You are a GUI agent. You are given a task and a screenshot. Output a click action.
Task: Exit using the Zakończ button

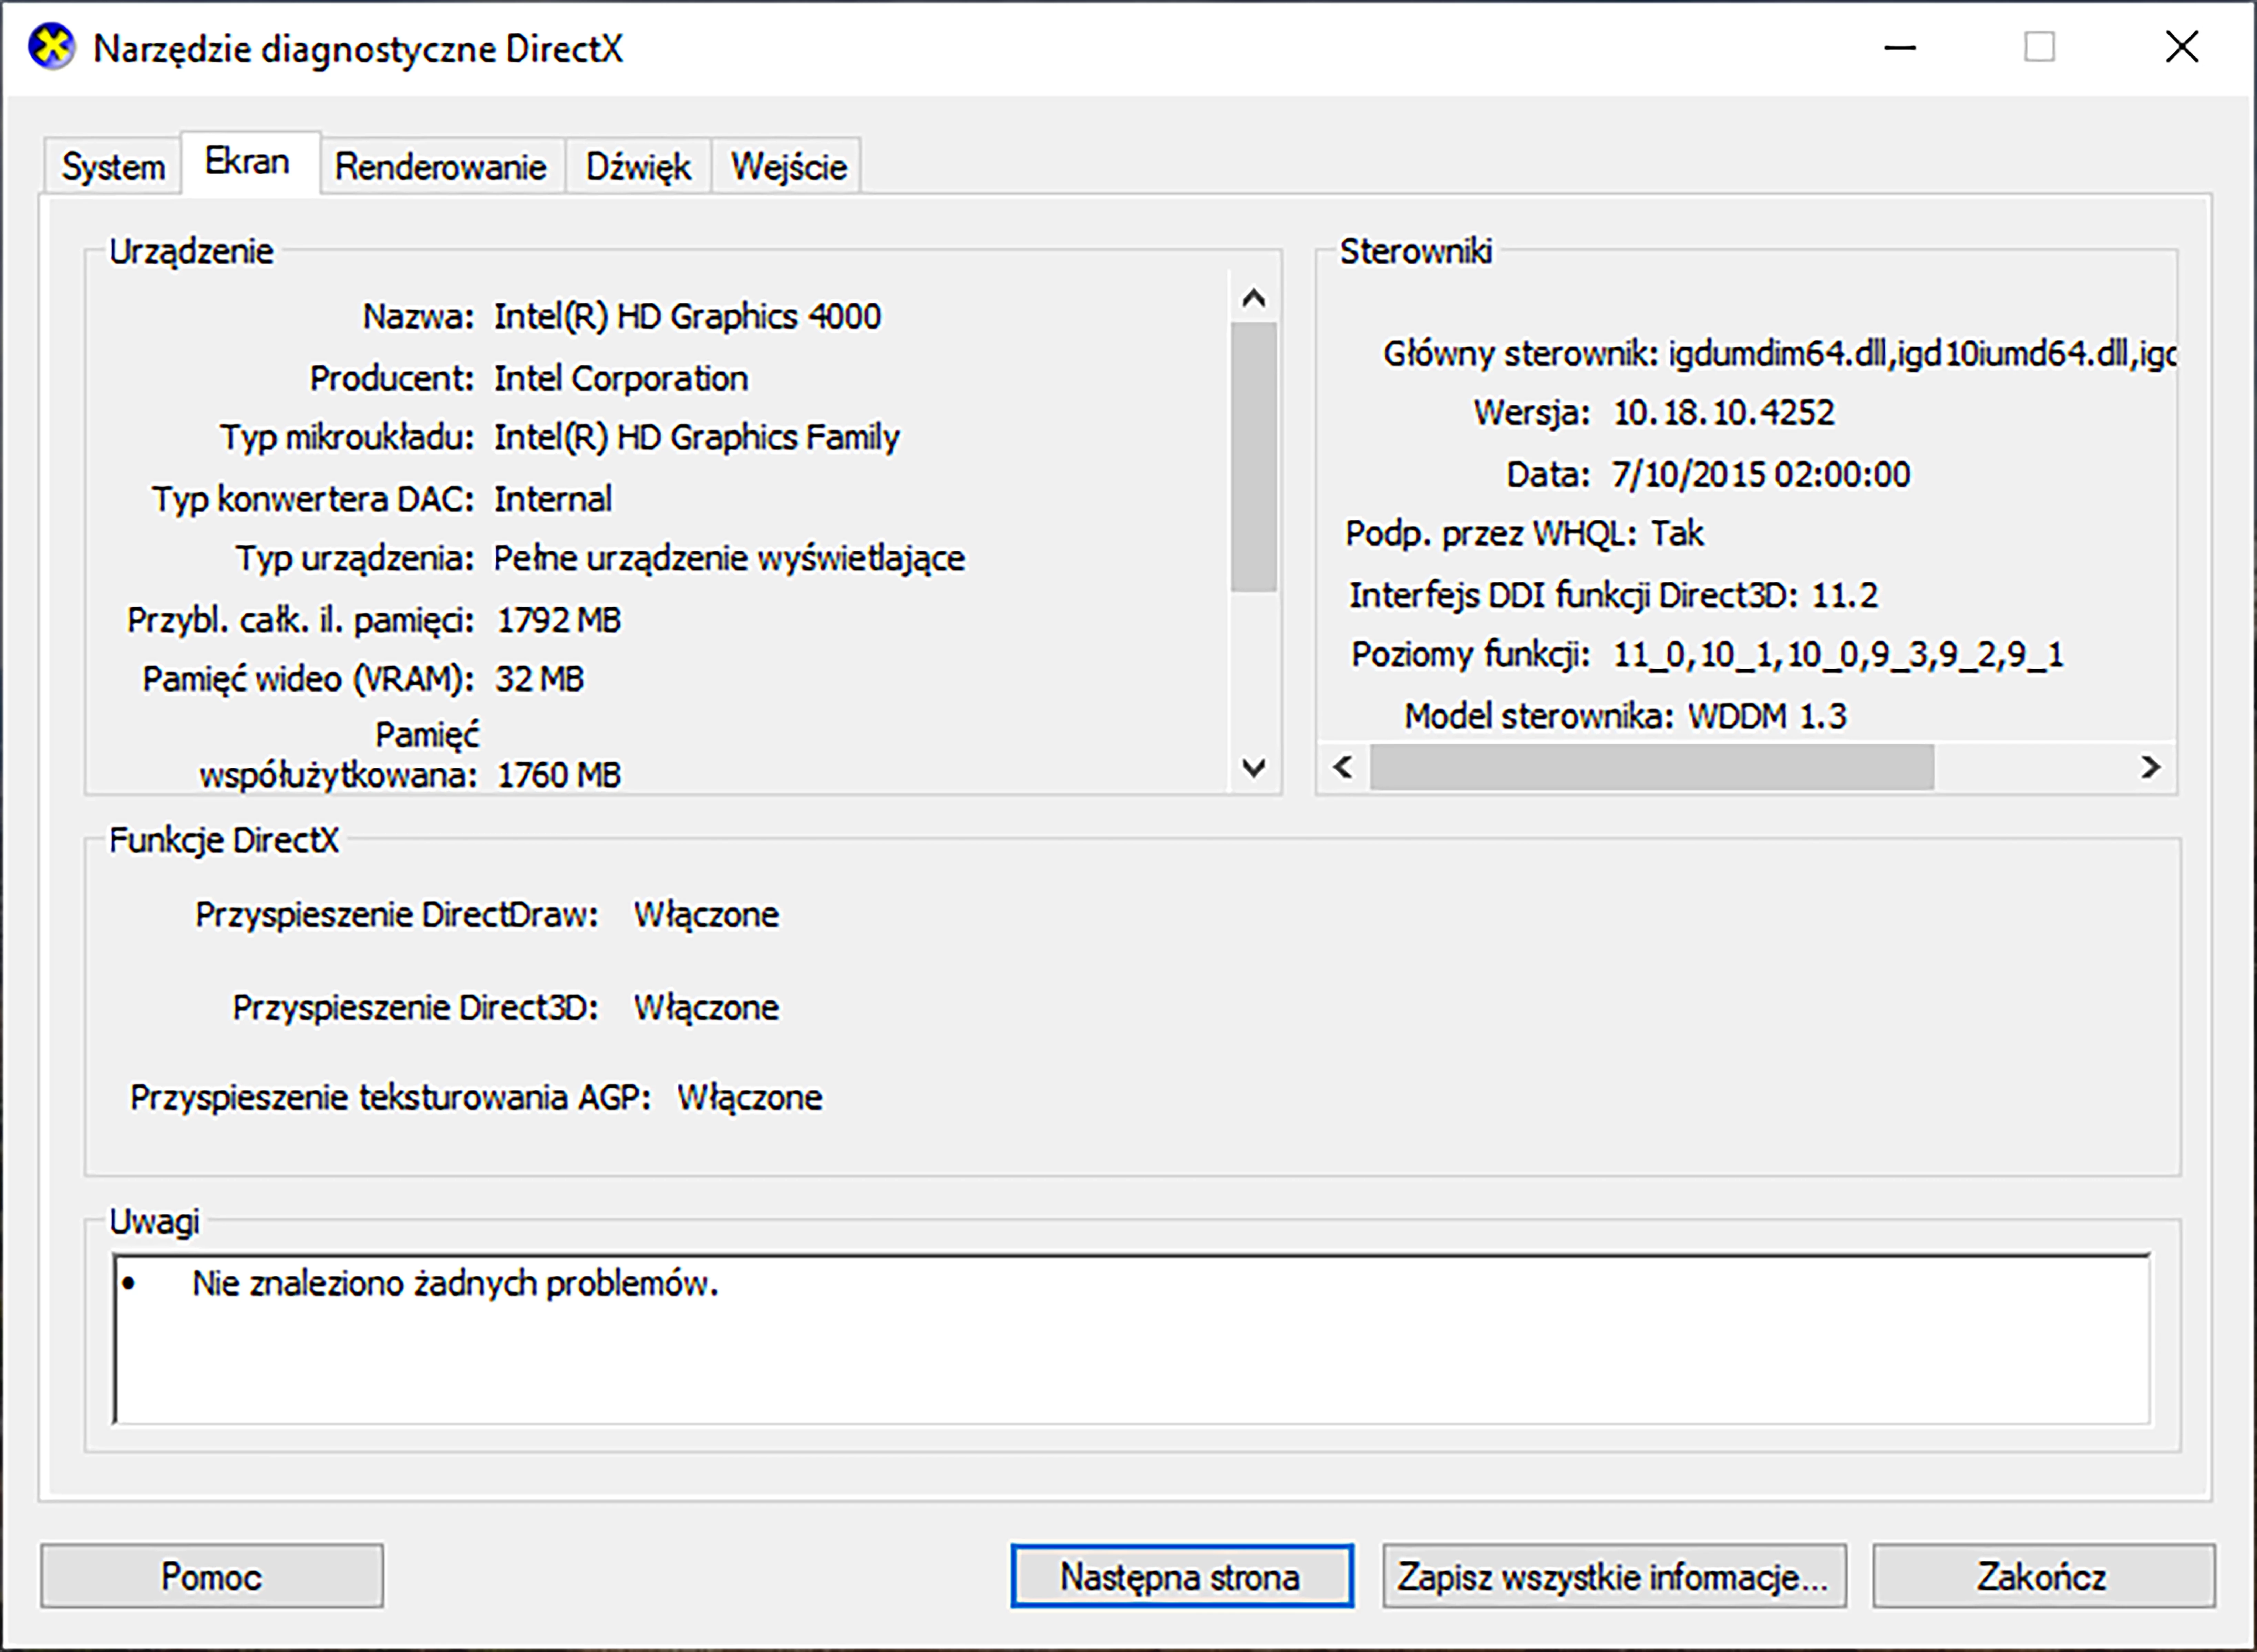pyautogui.click(x=2042, y=1577)
